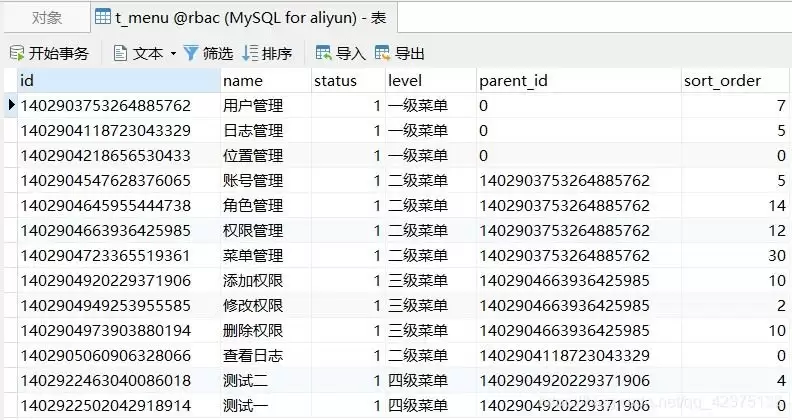Click the status column header
Screen dimensions: 792x420
[x=348, y=81]
